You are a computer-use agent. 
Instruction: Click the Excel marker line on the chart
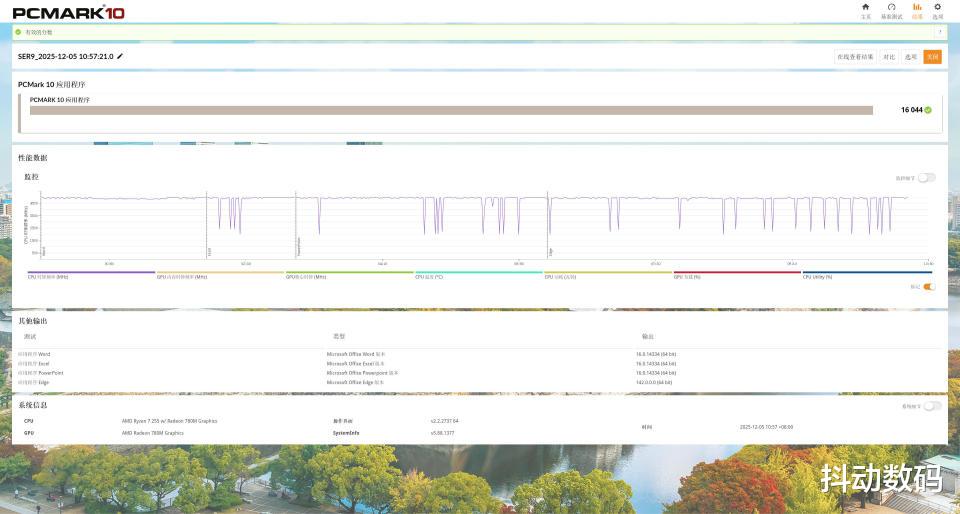(206, 225)
